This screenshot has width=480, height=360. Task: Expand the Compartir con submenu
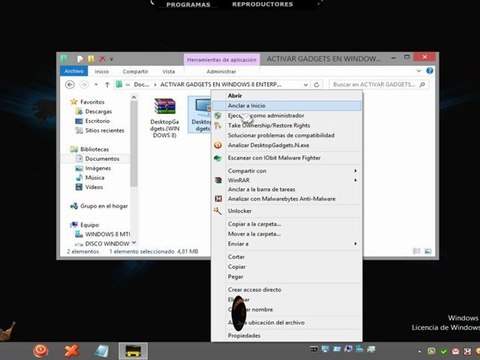pyautogui.click(x=287, y=171)
